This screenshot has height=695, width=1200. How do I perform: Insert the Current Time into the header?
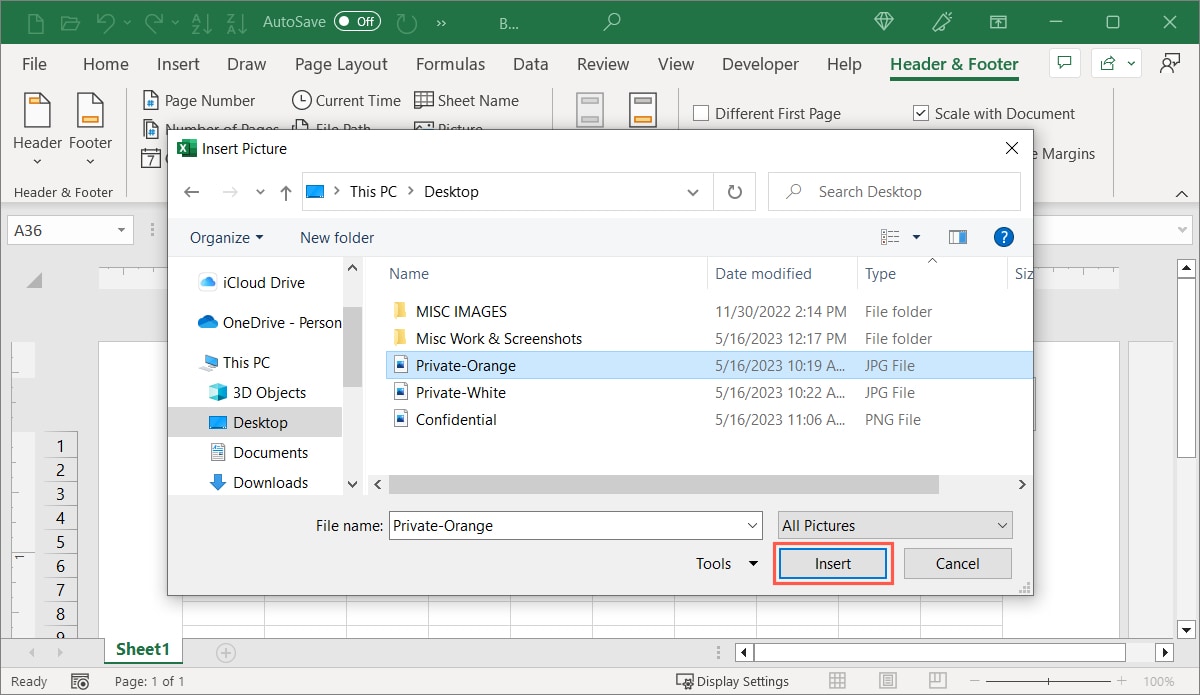345,100
